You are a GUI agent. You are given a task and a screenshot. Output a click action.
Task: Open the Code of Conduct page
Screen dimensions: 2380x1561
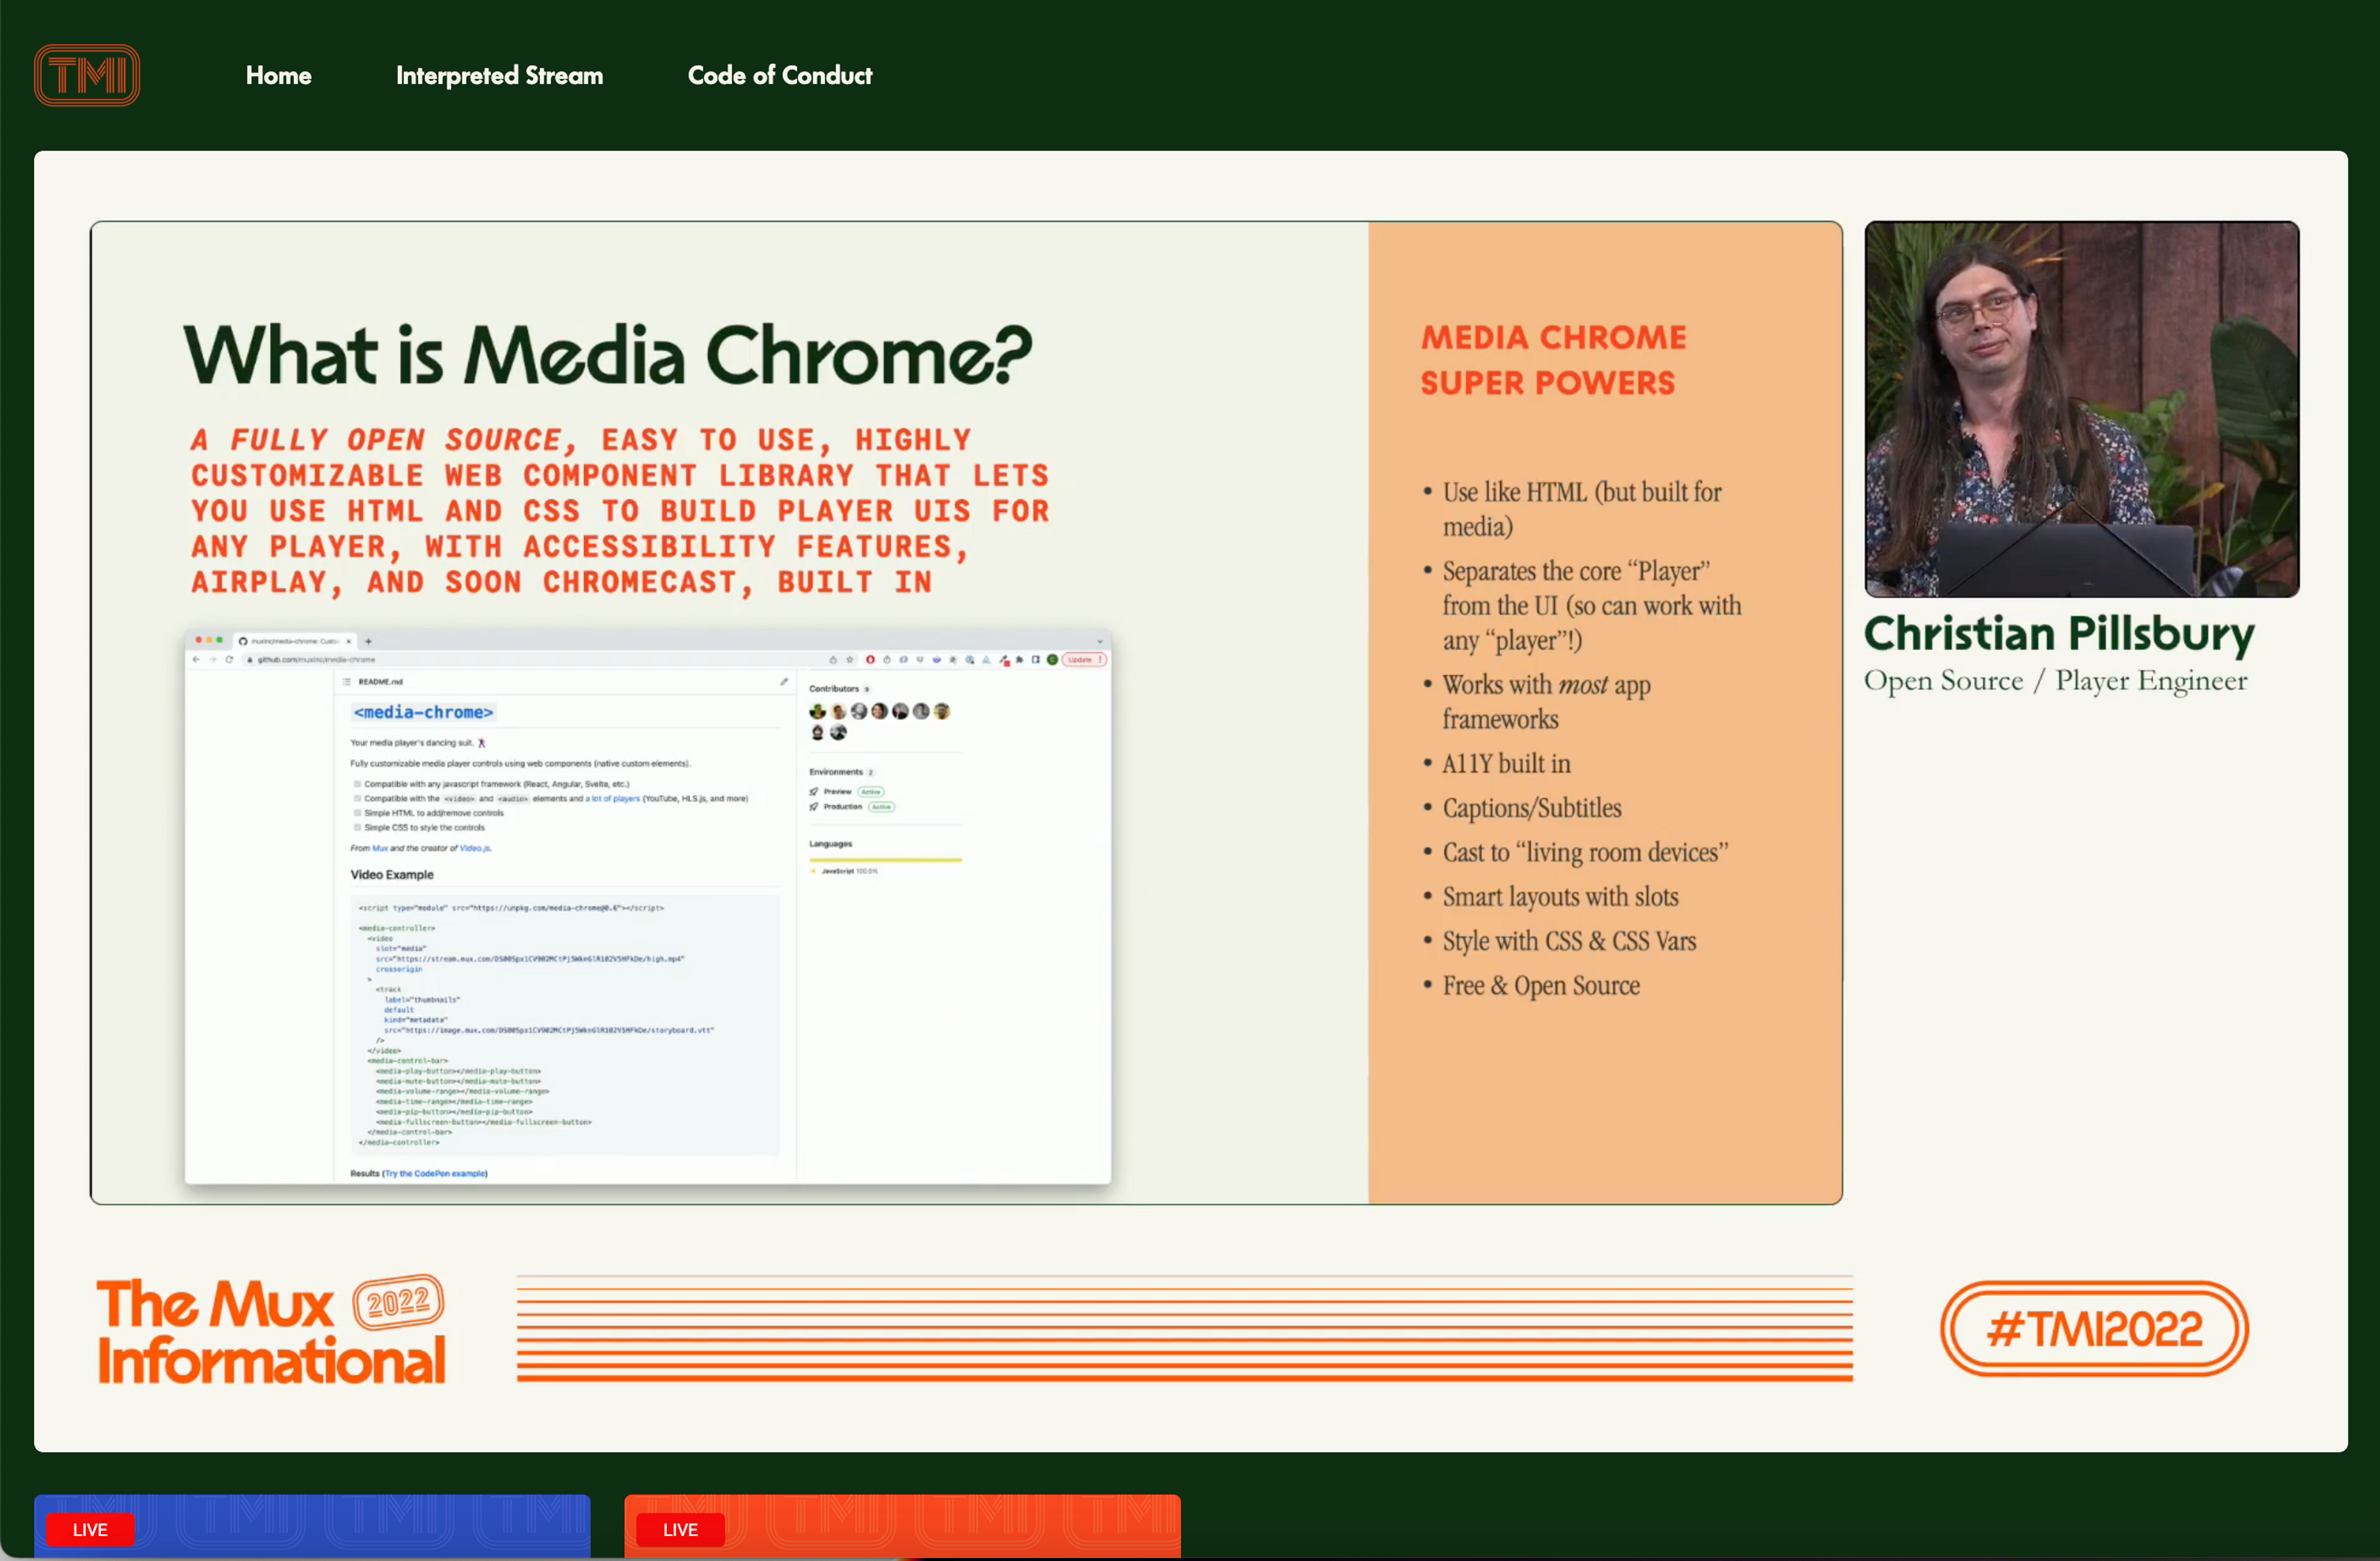pyautogui.click(x=779, y=75)
